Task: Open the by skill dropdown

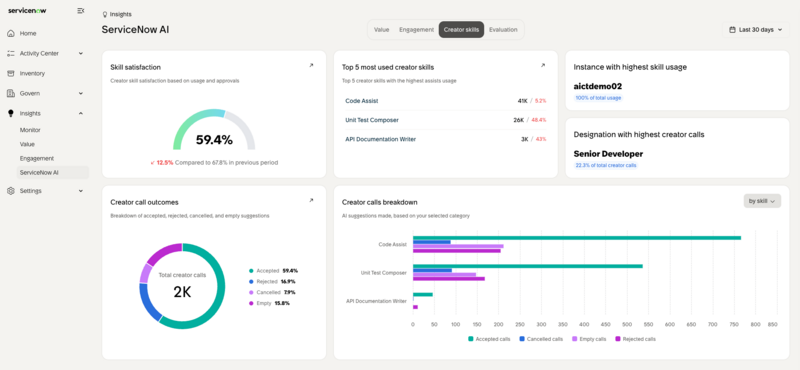Action: click(762, 201)
